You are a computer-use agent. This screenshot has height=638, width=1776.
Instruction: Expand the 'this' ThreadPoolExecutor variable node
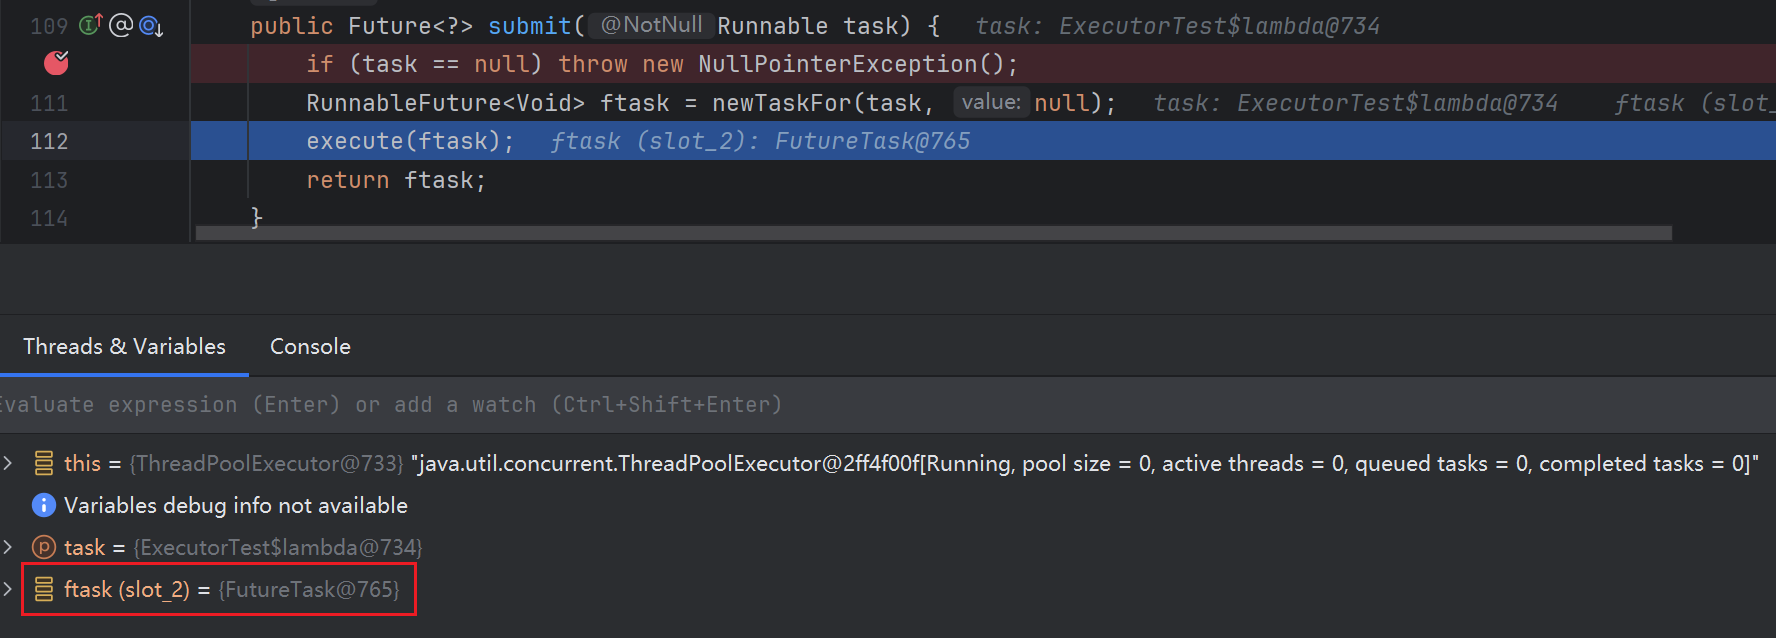tap(8, 463)
